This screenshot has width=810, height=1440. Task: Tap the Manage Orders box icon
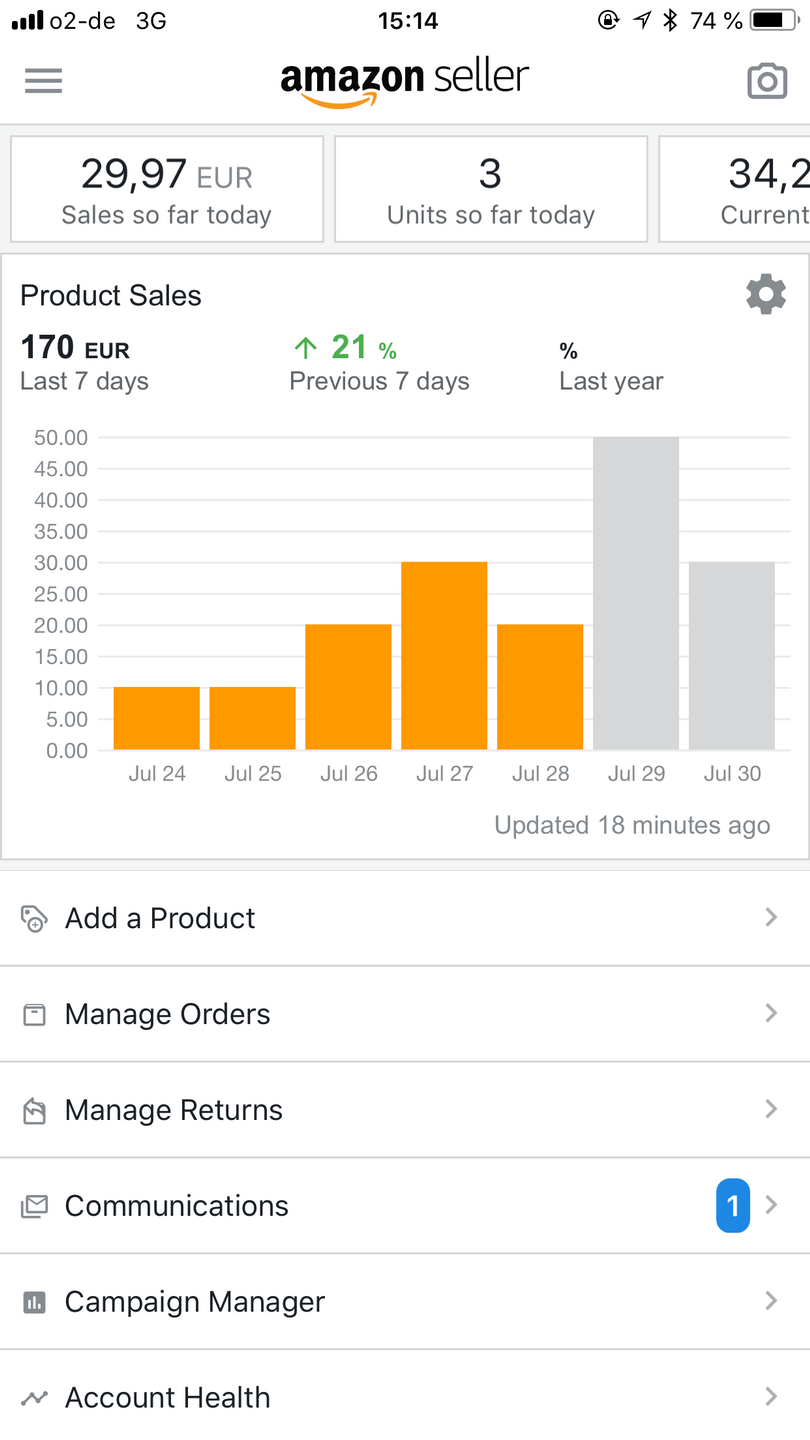[34, 1014]
